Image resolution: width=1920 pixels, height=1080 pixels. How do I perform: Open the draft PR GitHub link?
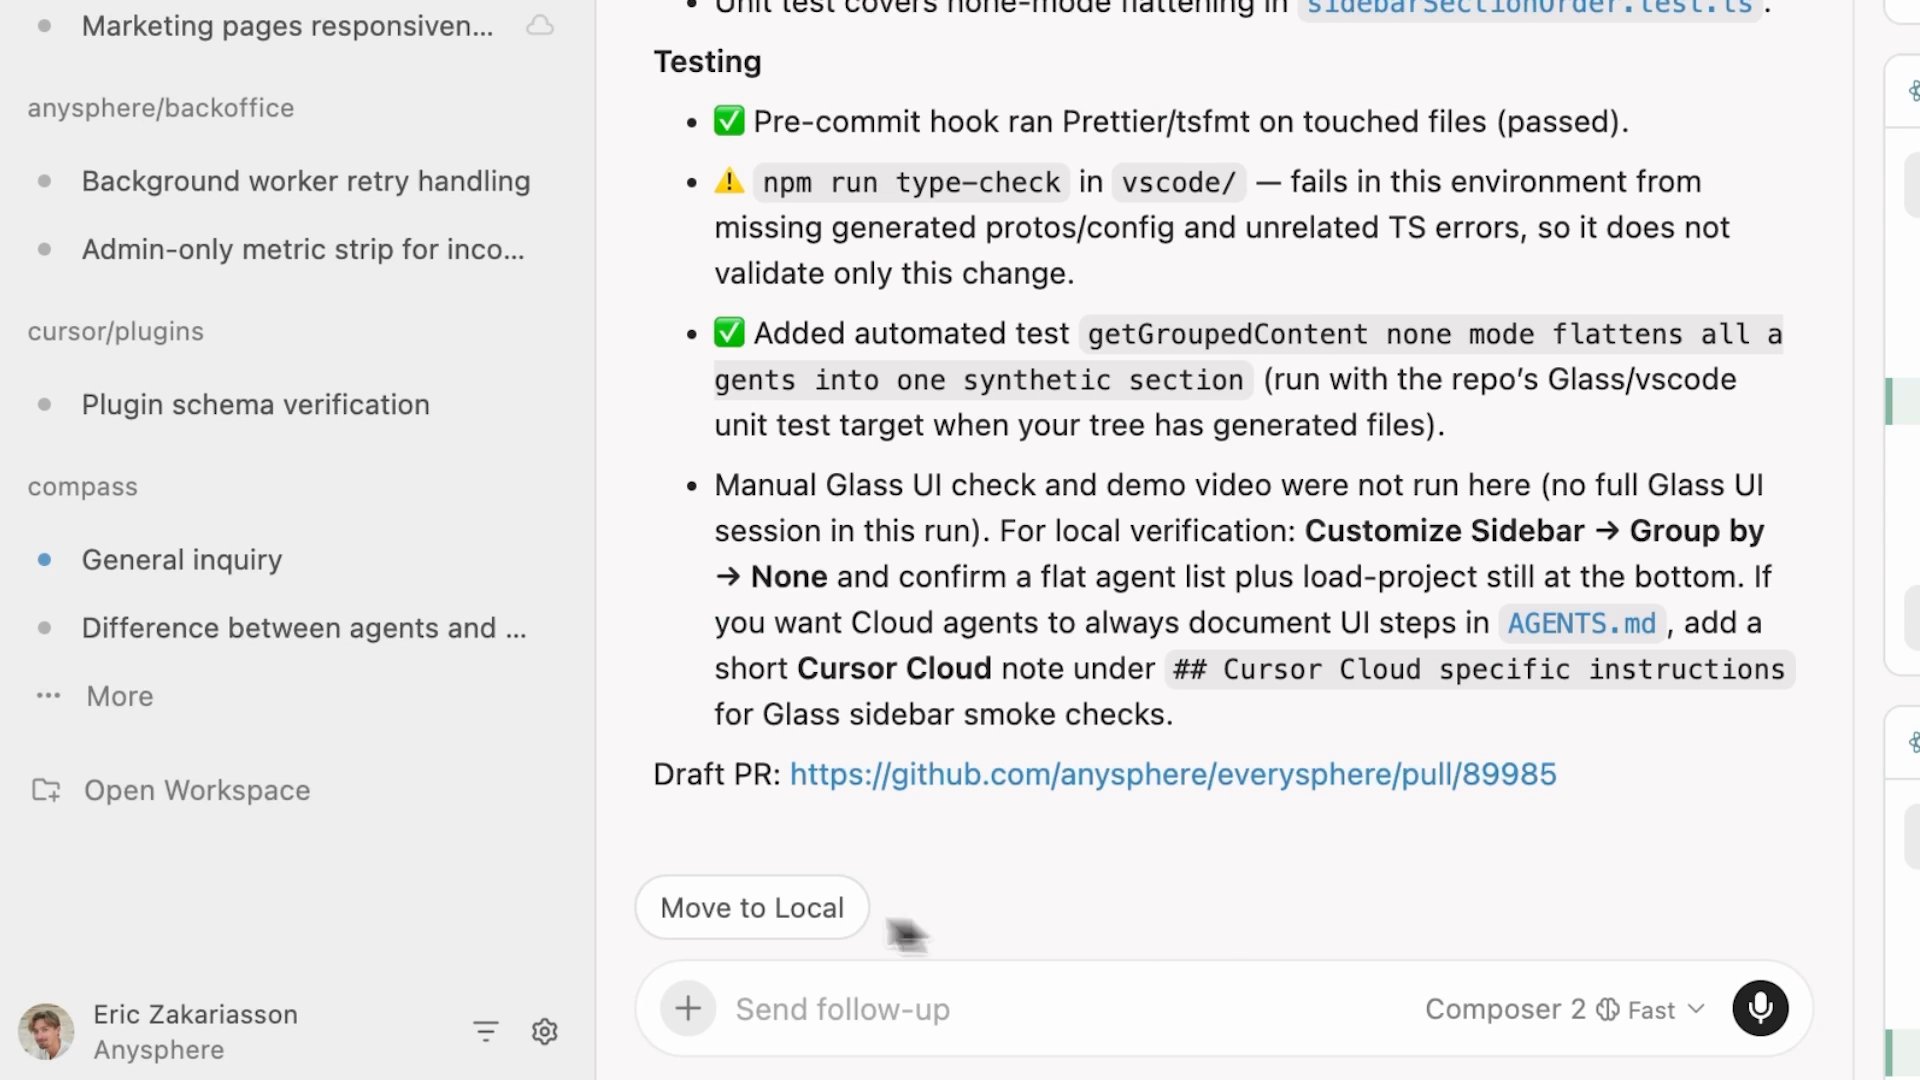coord(1173,774)
